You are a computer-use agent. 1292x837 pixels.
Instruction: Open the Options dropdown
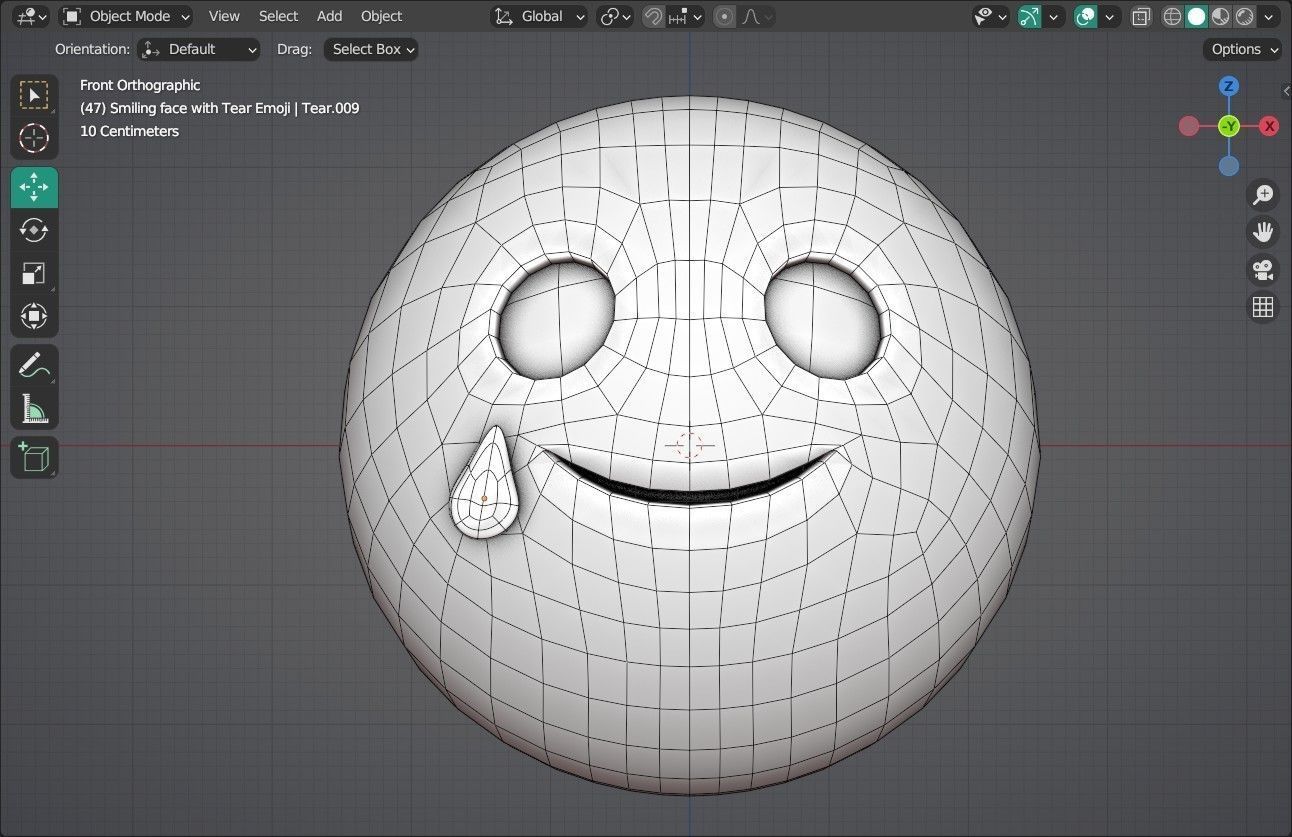click(1243, 49)
